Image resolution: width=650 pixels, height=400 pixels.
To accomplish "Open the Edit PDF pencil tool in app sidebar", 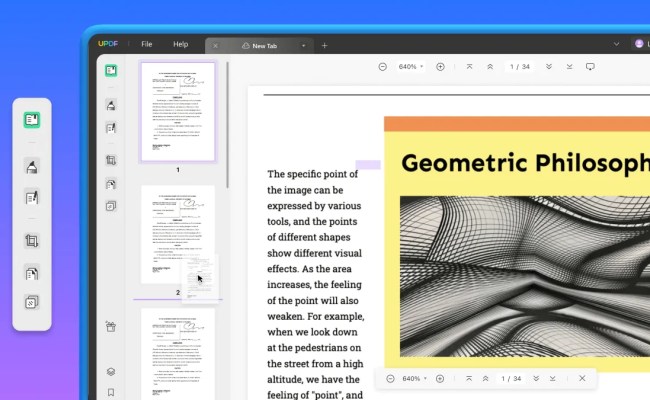I will point(111,128).
